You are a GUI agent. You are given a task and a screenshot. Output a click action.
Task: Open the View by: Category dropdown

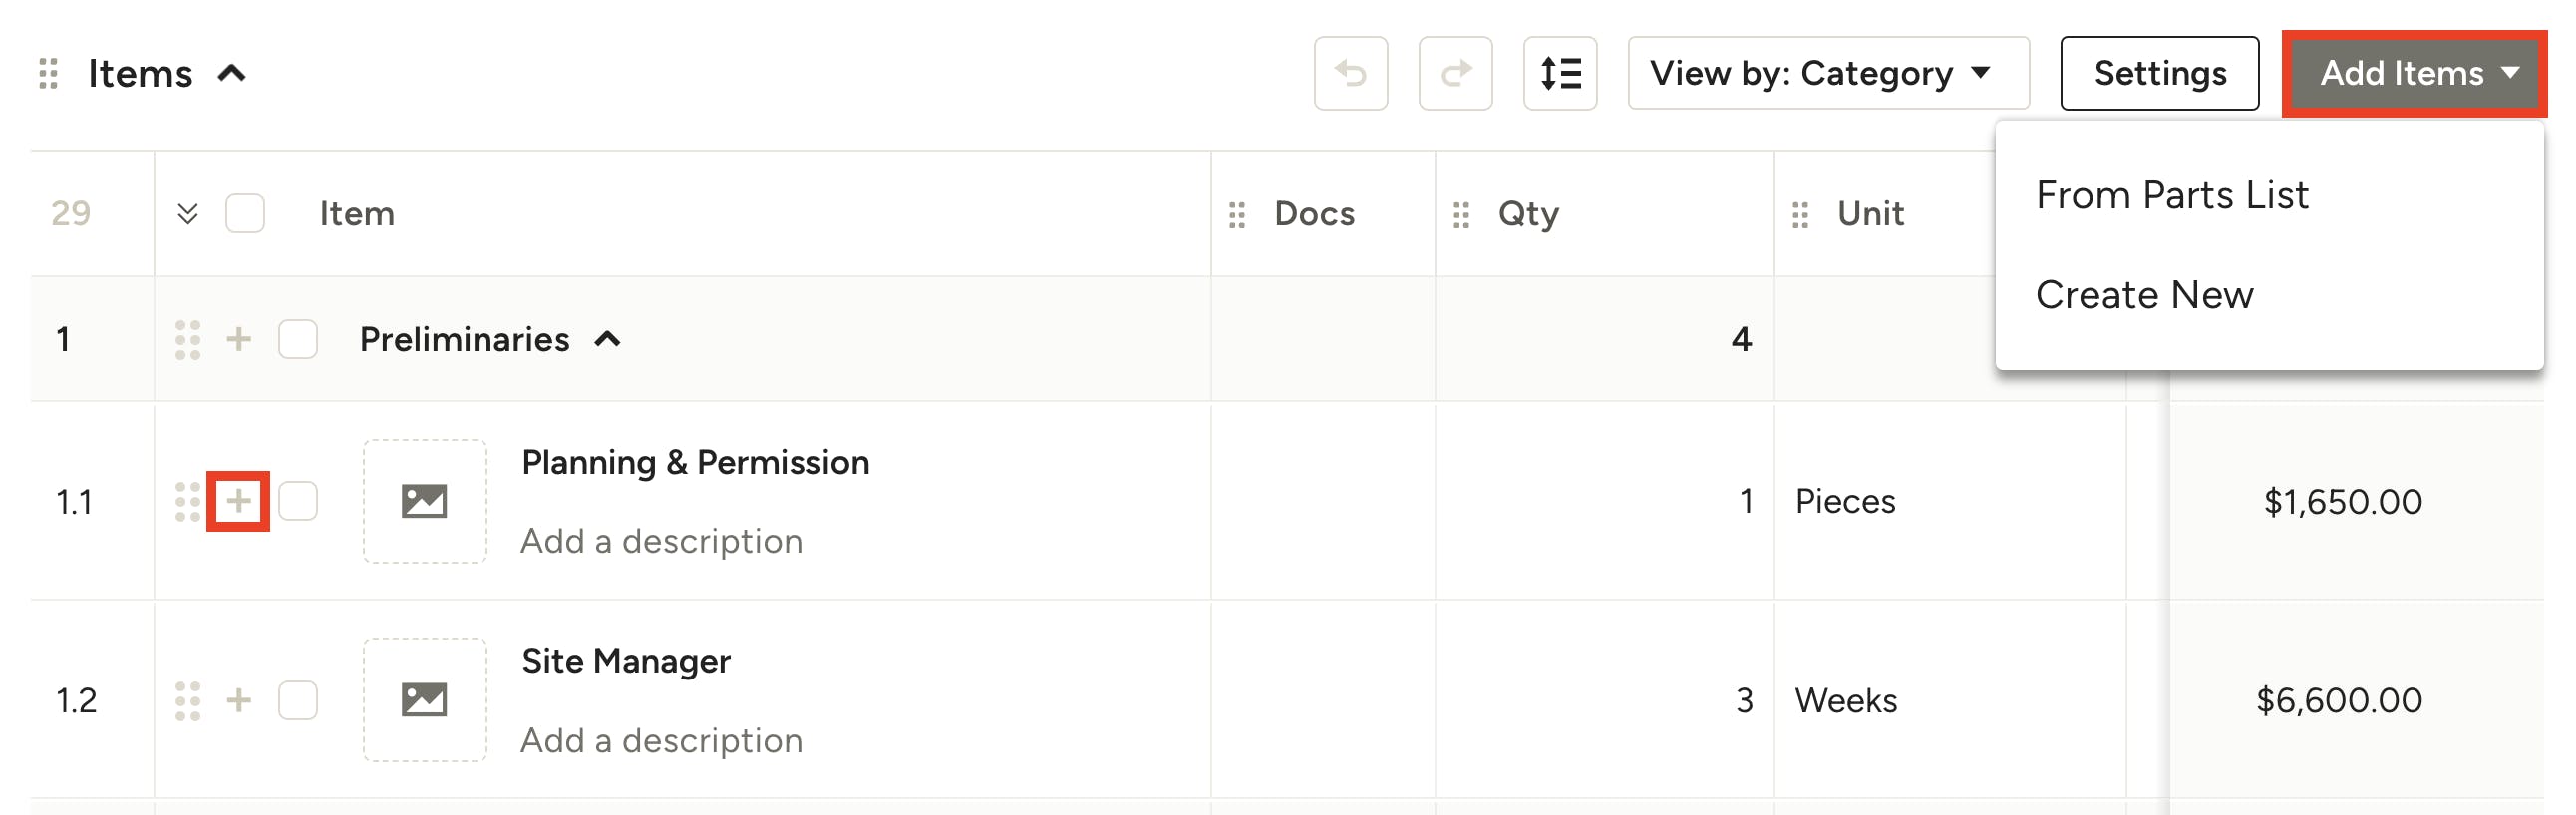[1828, 72]
